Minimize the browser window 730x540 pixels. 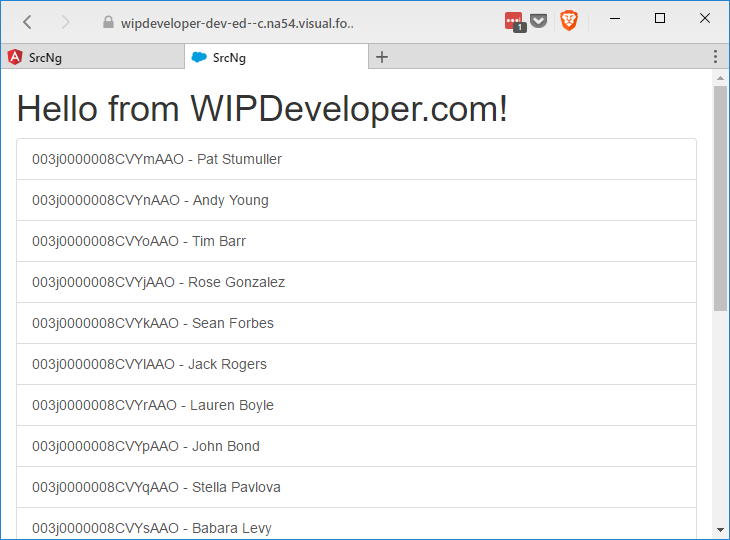[615, 19]
